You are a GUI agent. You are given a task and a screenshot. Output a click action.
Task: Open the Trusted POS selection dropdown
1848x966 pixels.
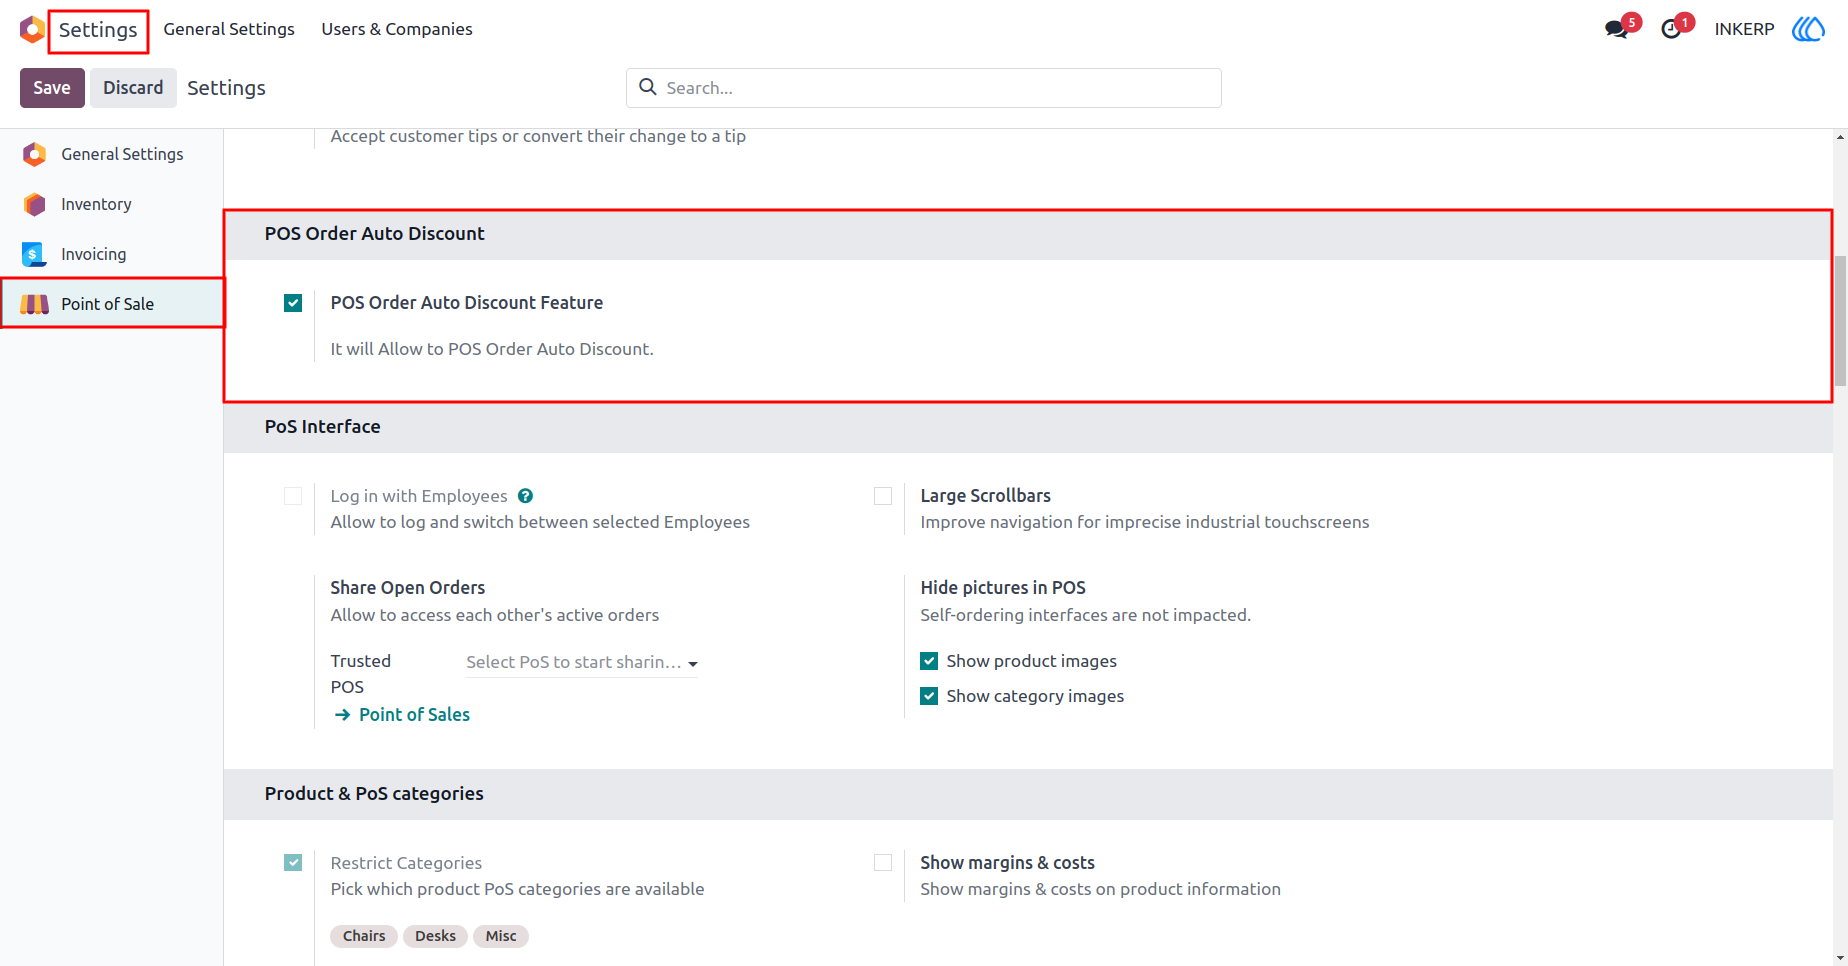point(582,662)
